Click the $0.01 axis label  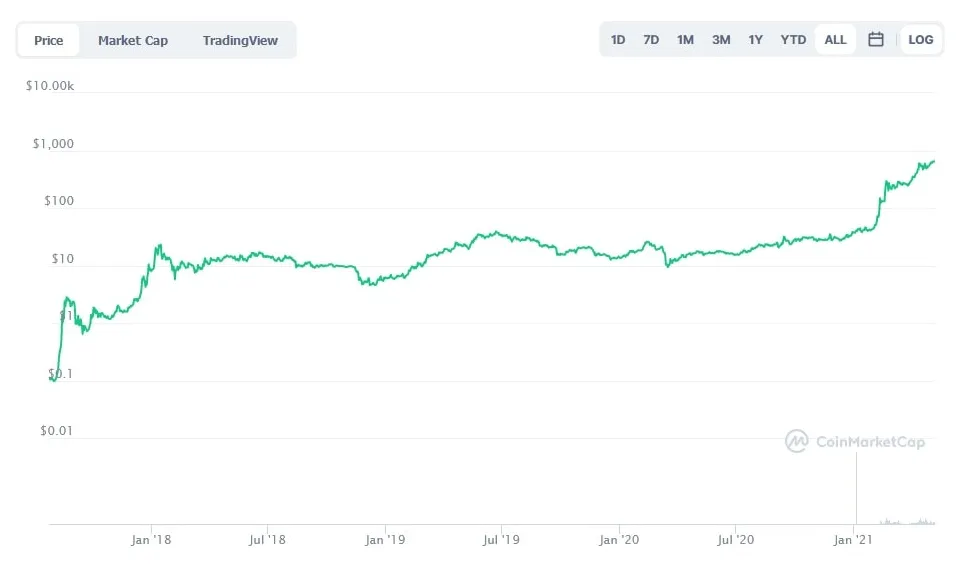pos(57,430)
